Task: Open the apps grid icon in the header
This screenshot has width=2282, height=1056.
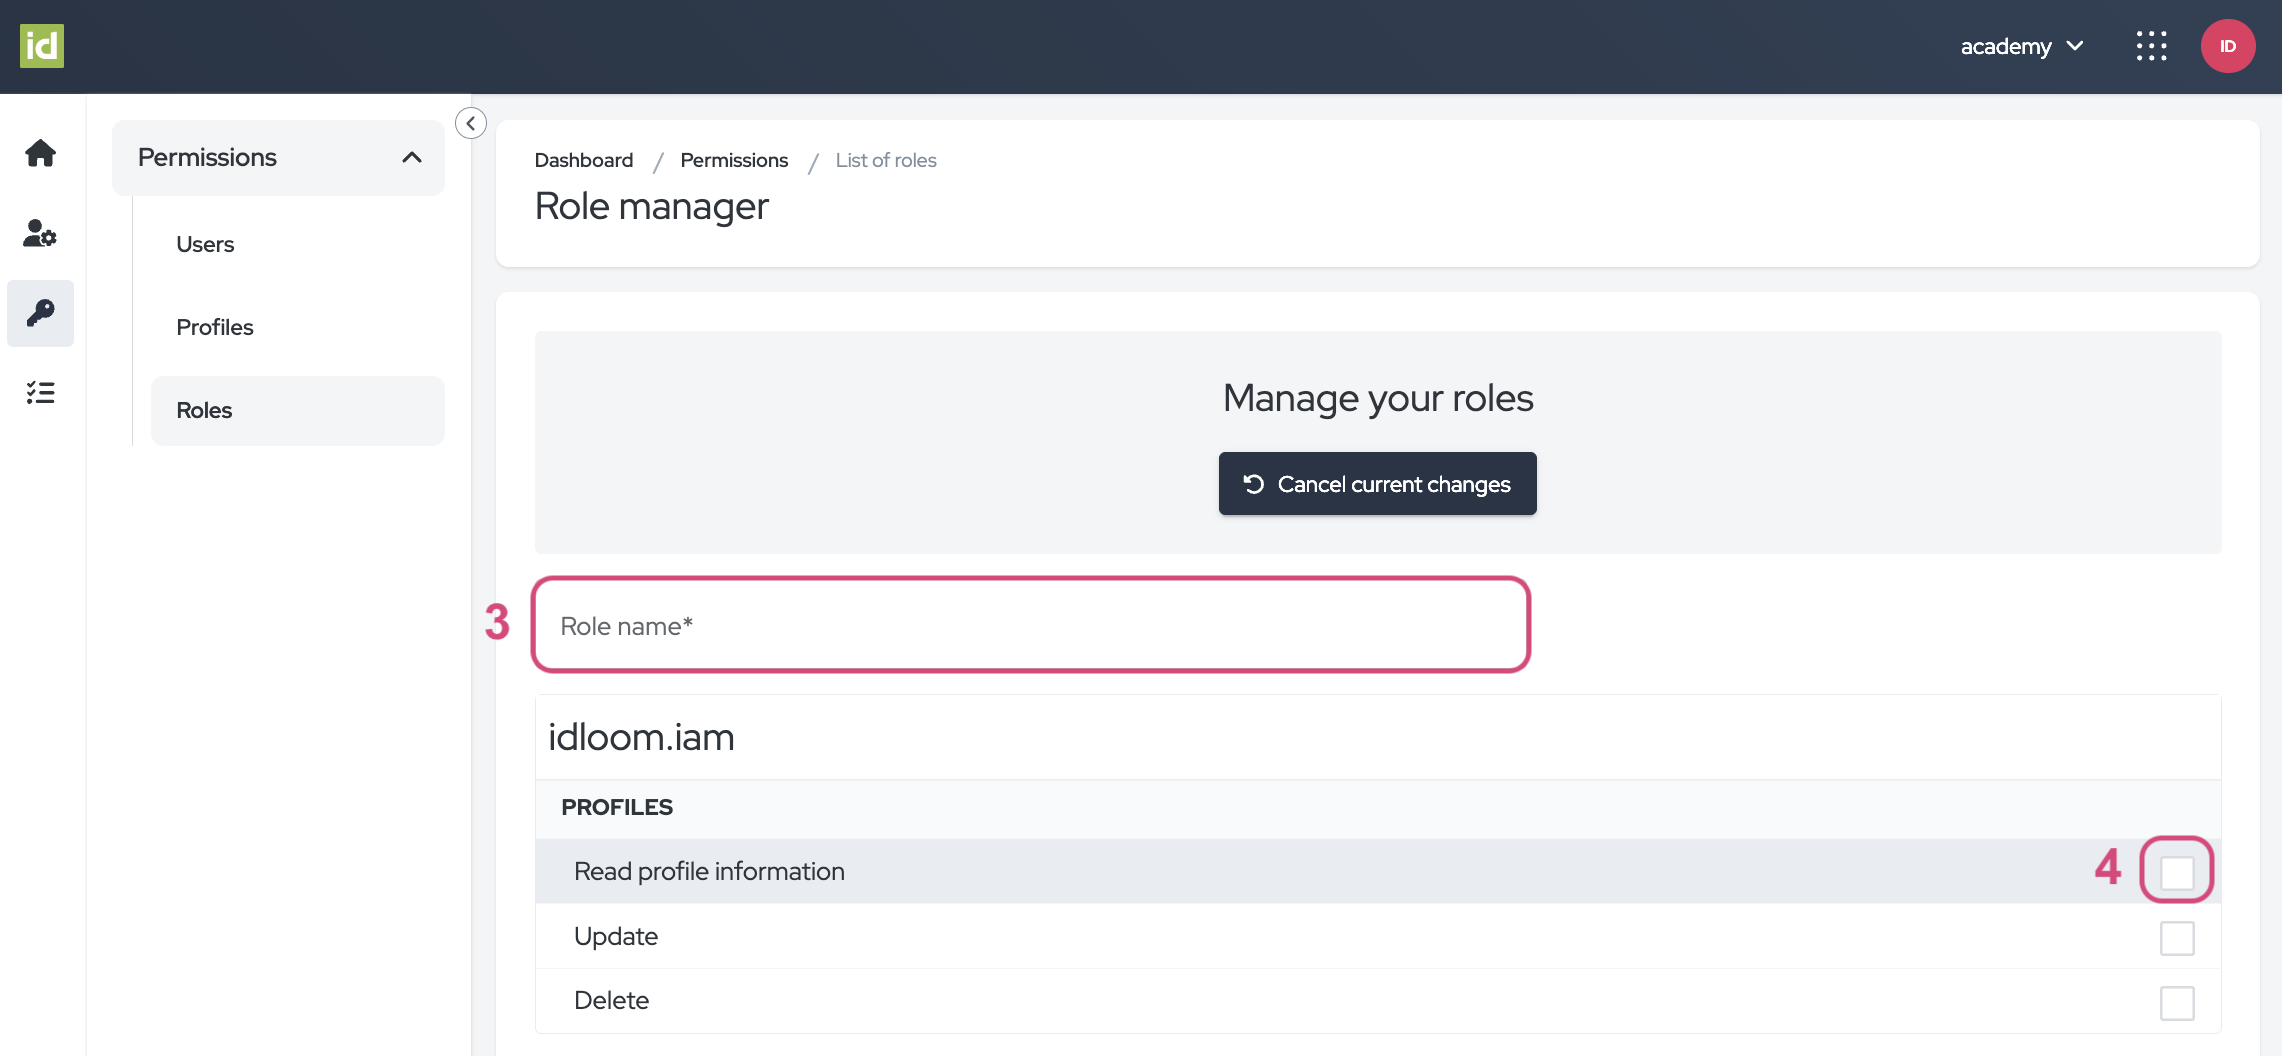Action: (x=2152, y=45)
